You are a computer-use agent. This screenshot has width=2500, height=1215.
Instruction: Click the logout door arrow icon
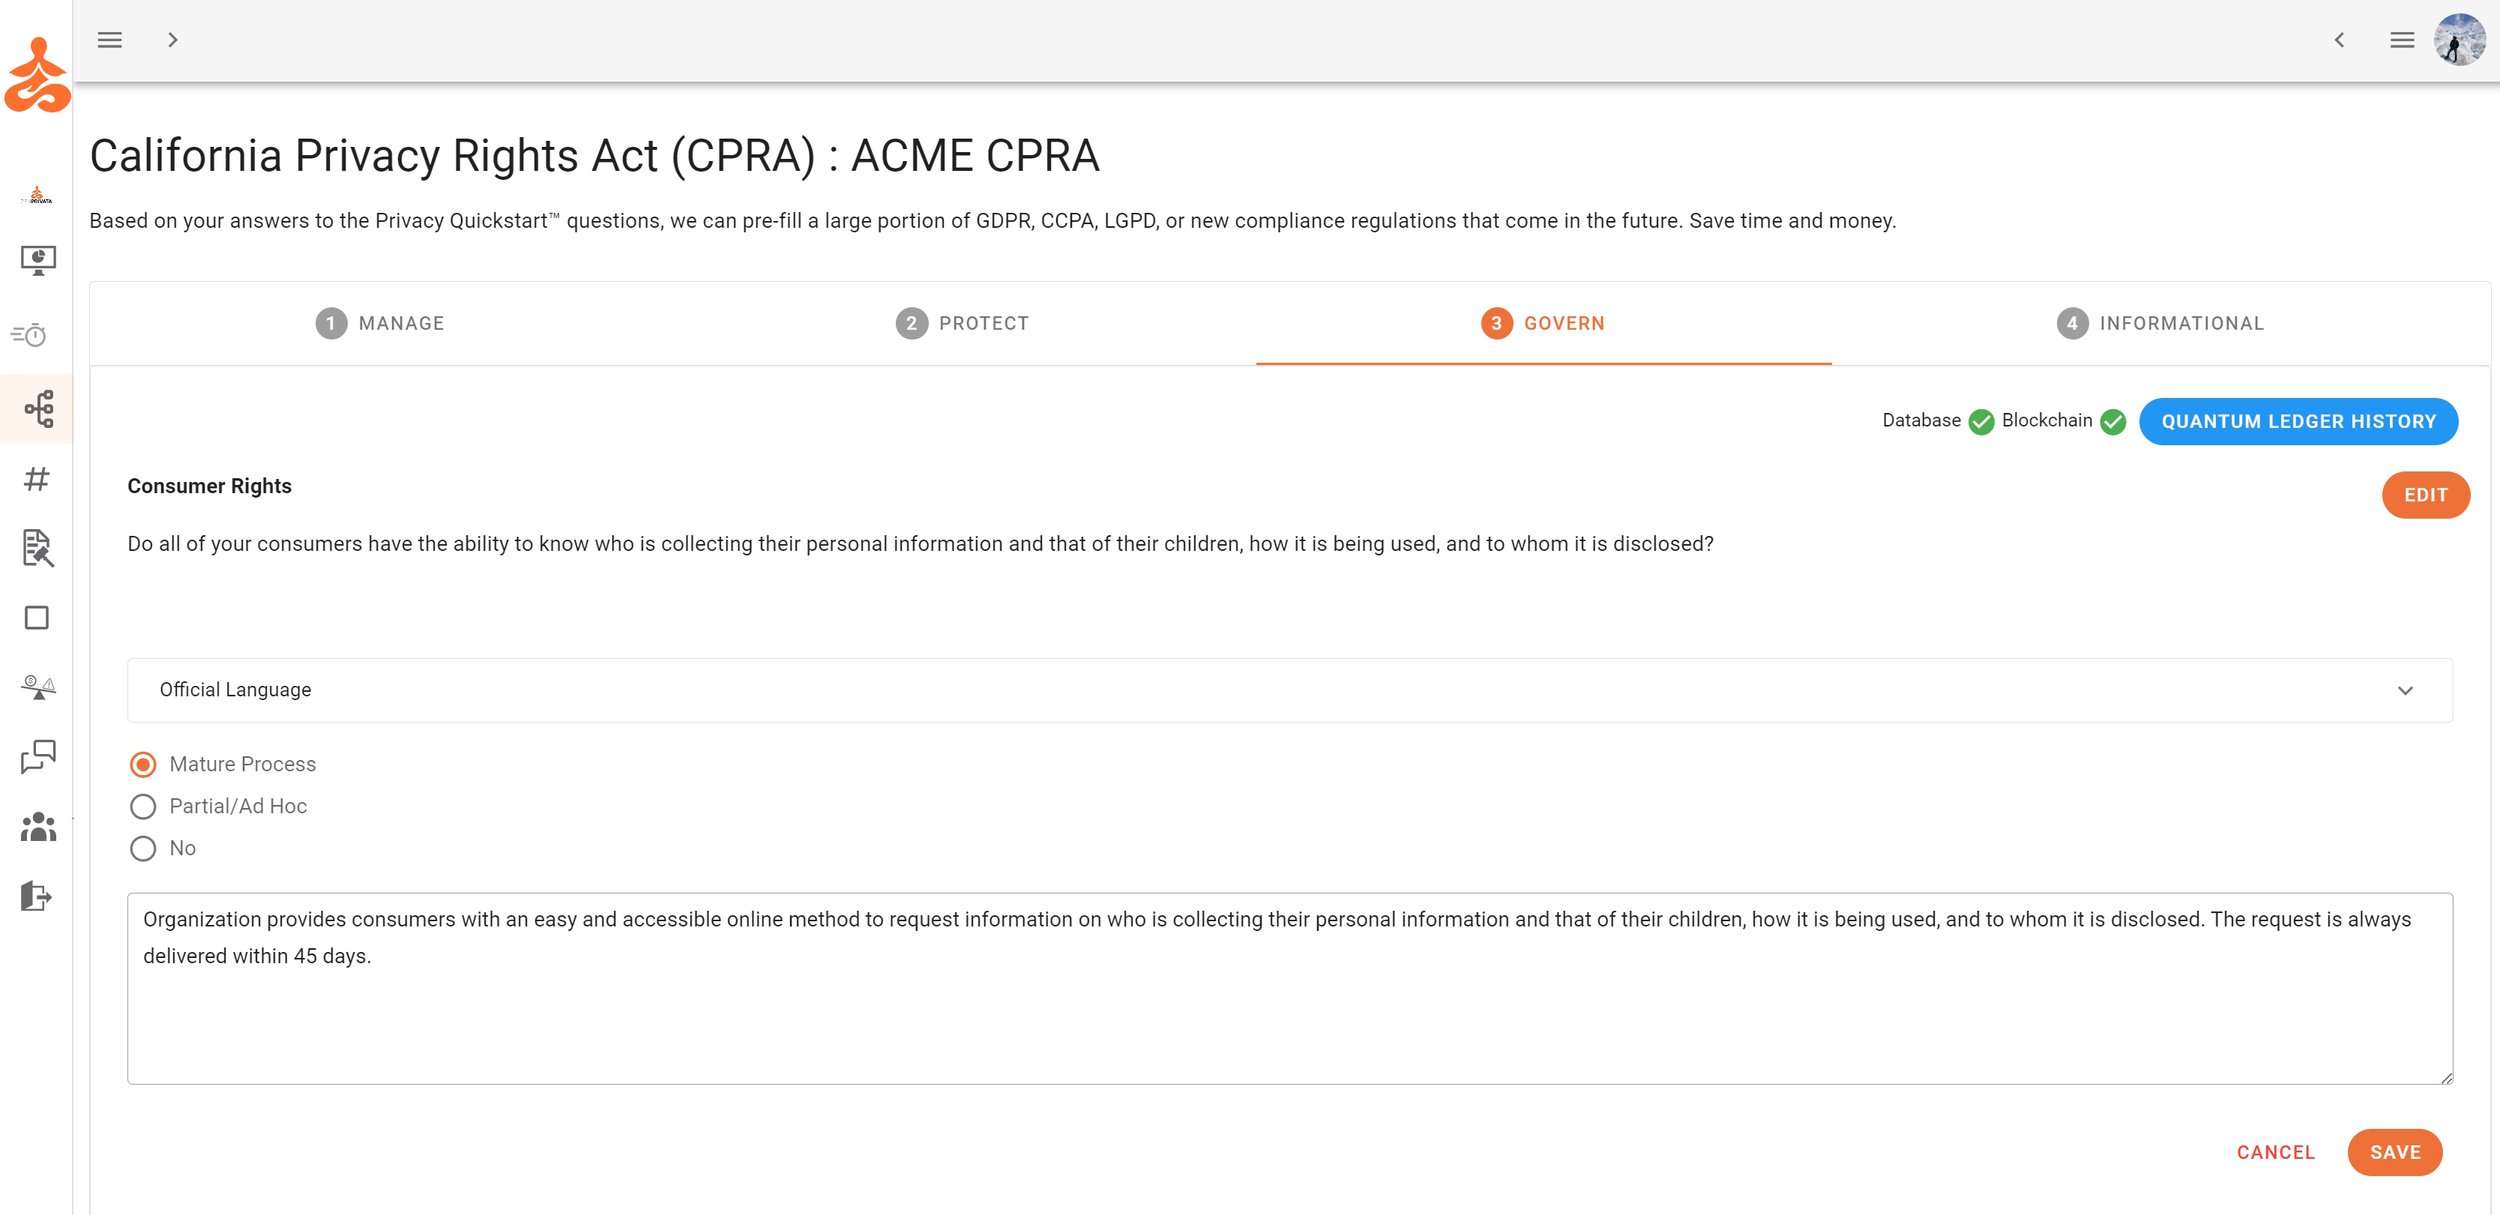[36, 896]
